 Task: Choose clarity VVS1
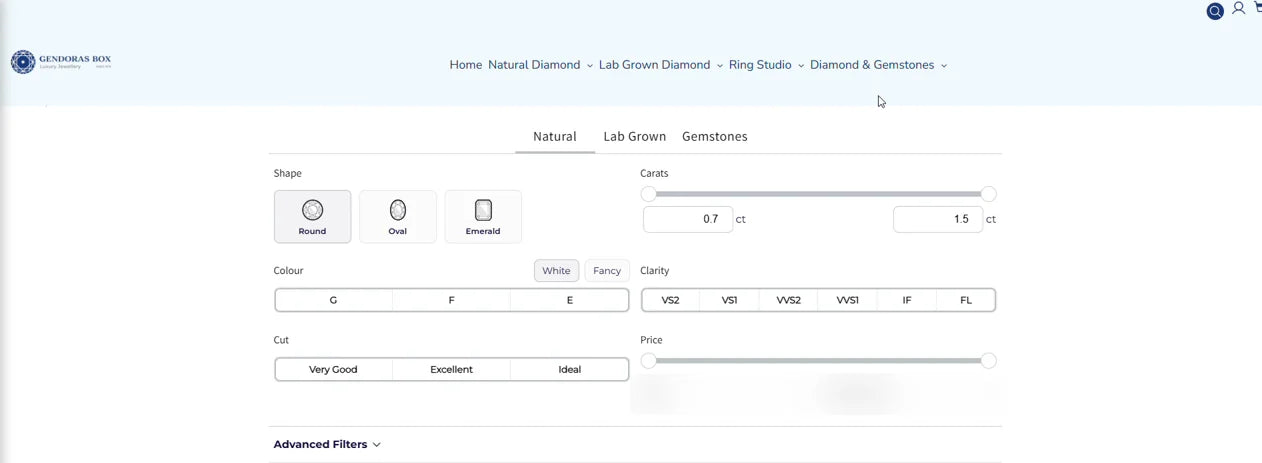point(848,300)
